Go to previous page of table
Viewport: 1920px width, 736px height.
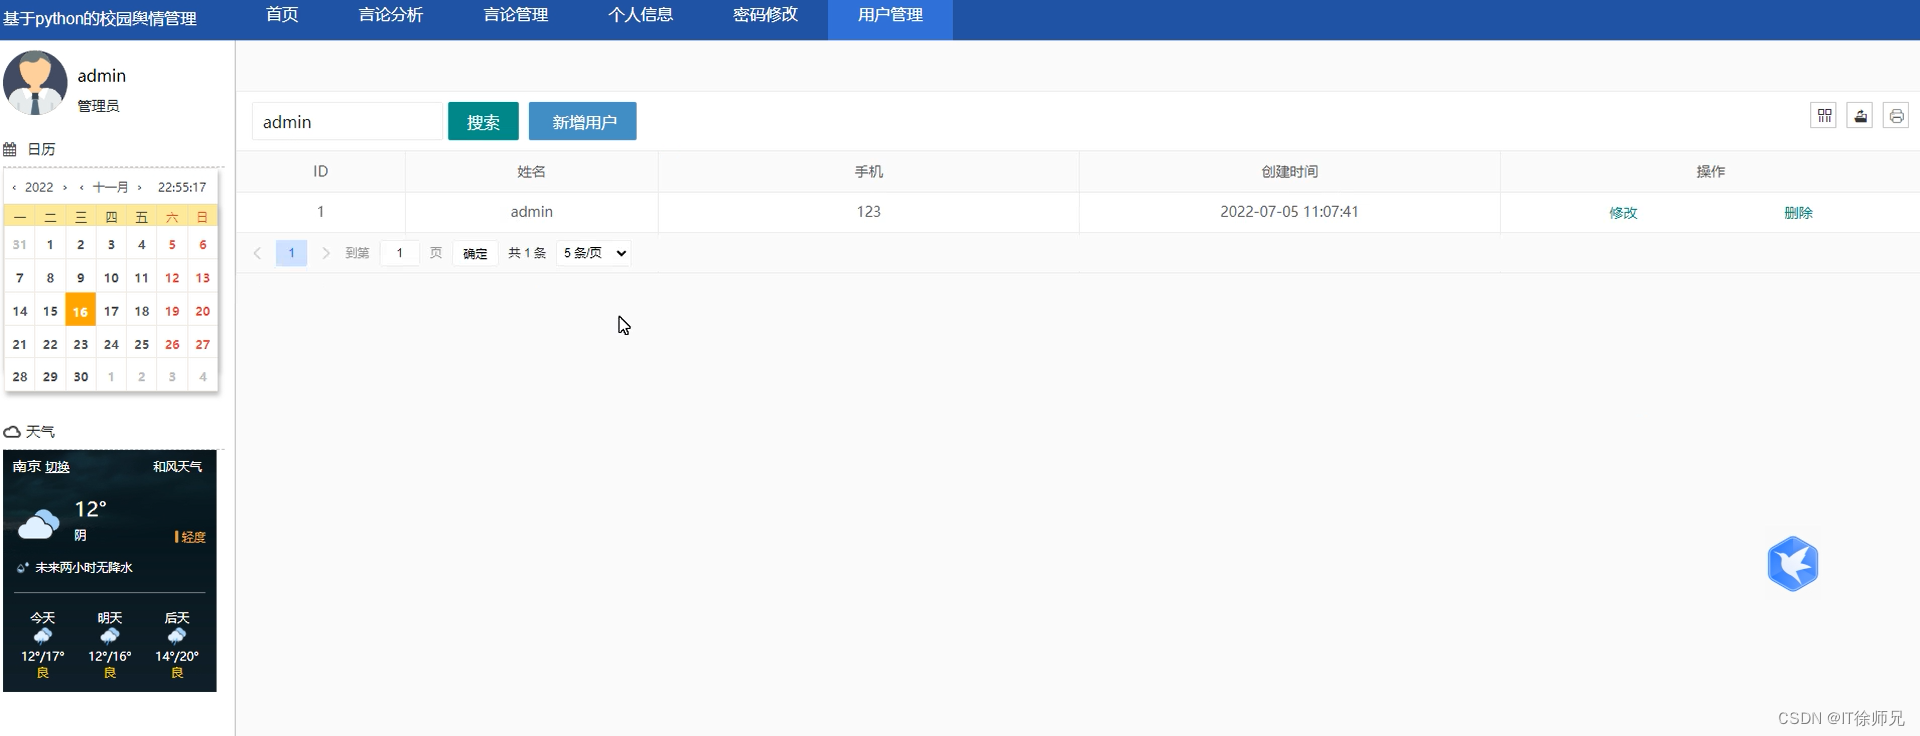pyautogui.click(x=257, y=253)
